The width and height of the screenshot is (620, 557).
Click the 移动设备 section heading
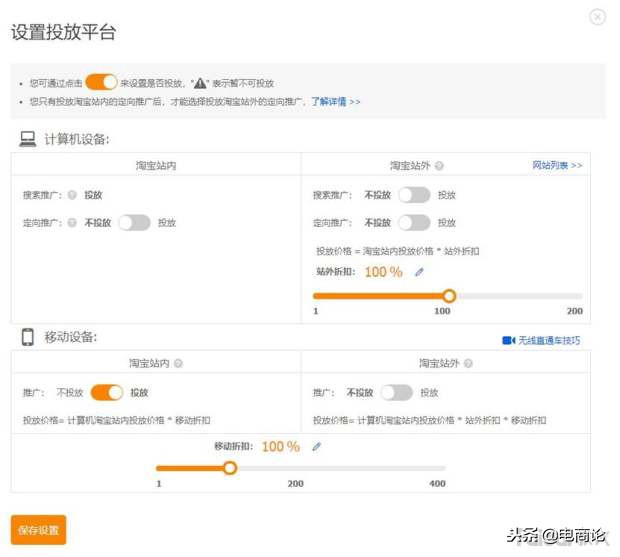70,337
